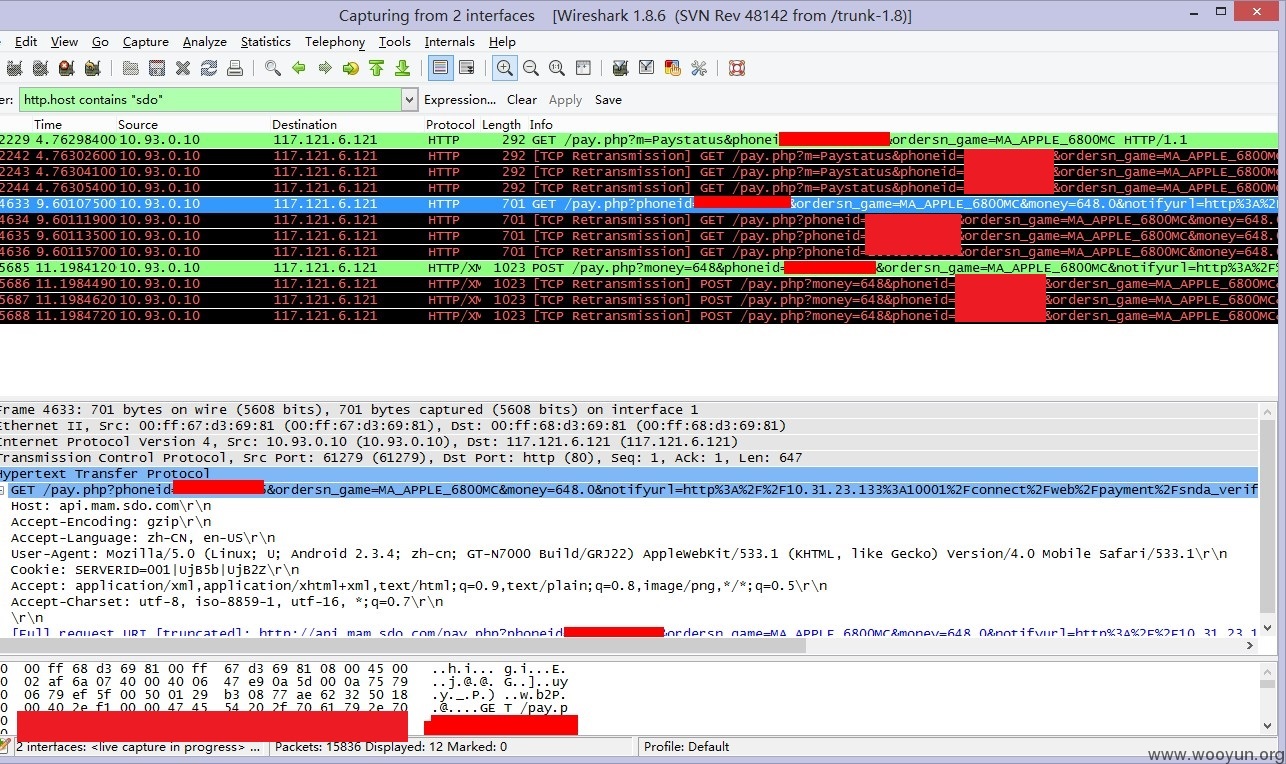Viewport: 1286px width, 764px height.
Task: Open the Help menu
Action: click(x=502, y=42)
